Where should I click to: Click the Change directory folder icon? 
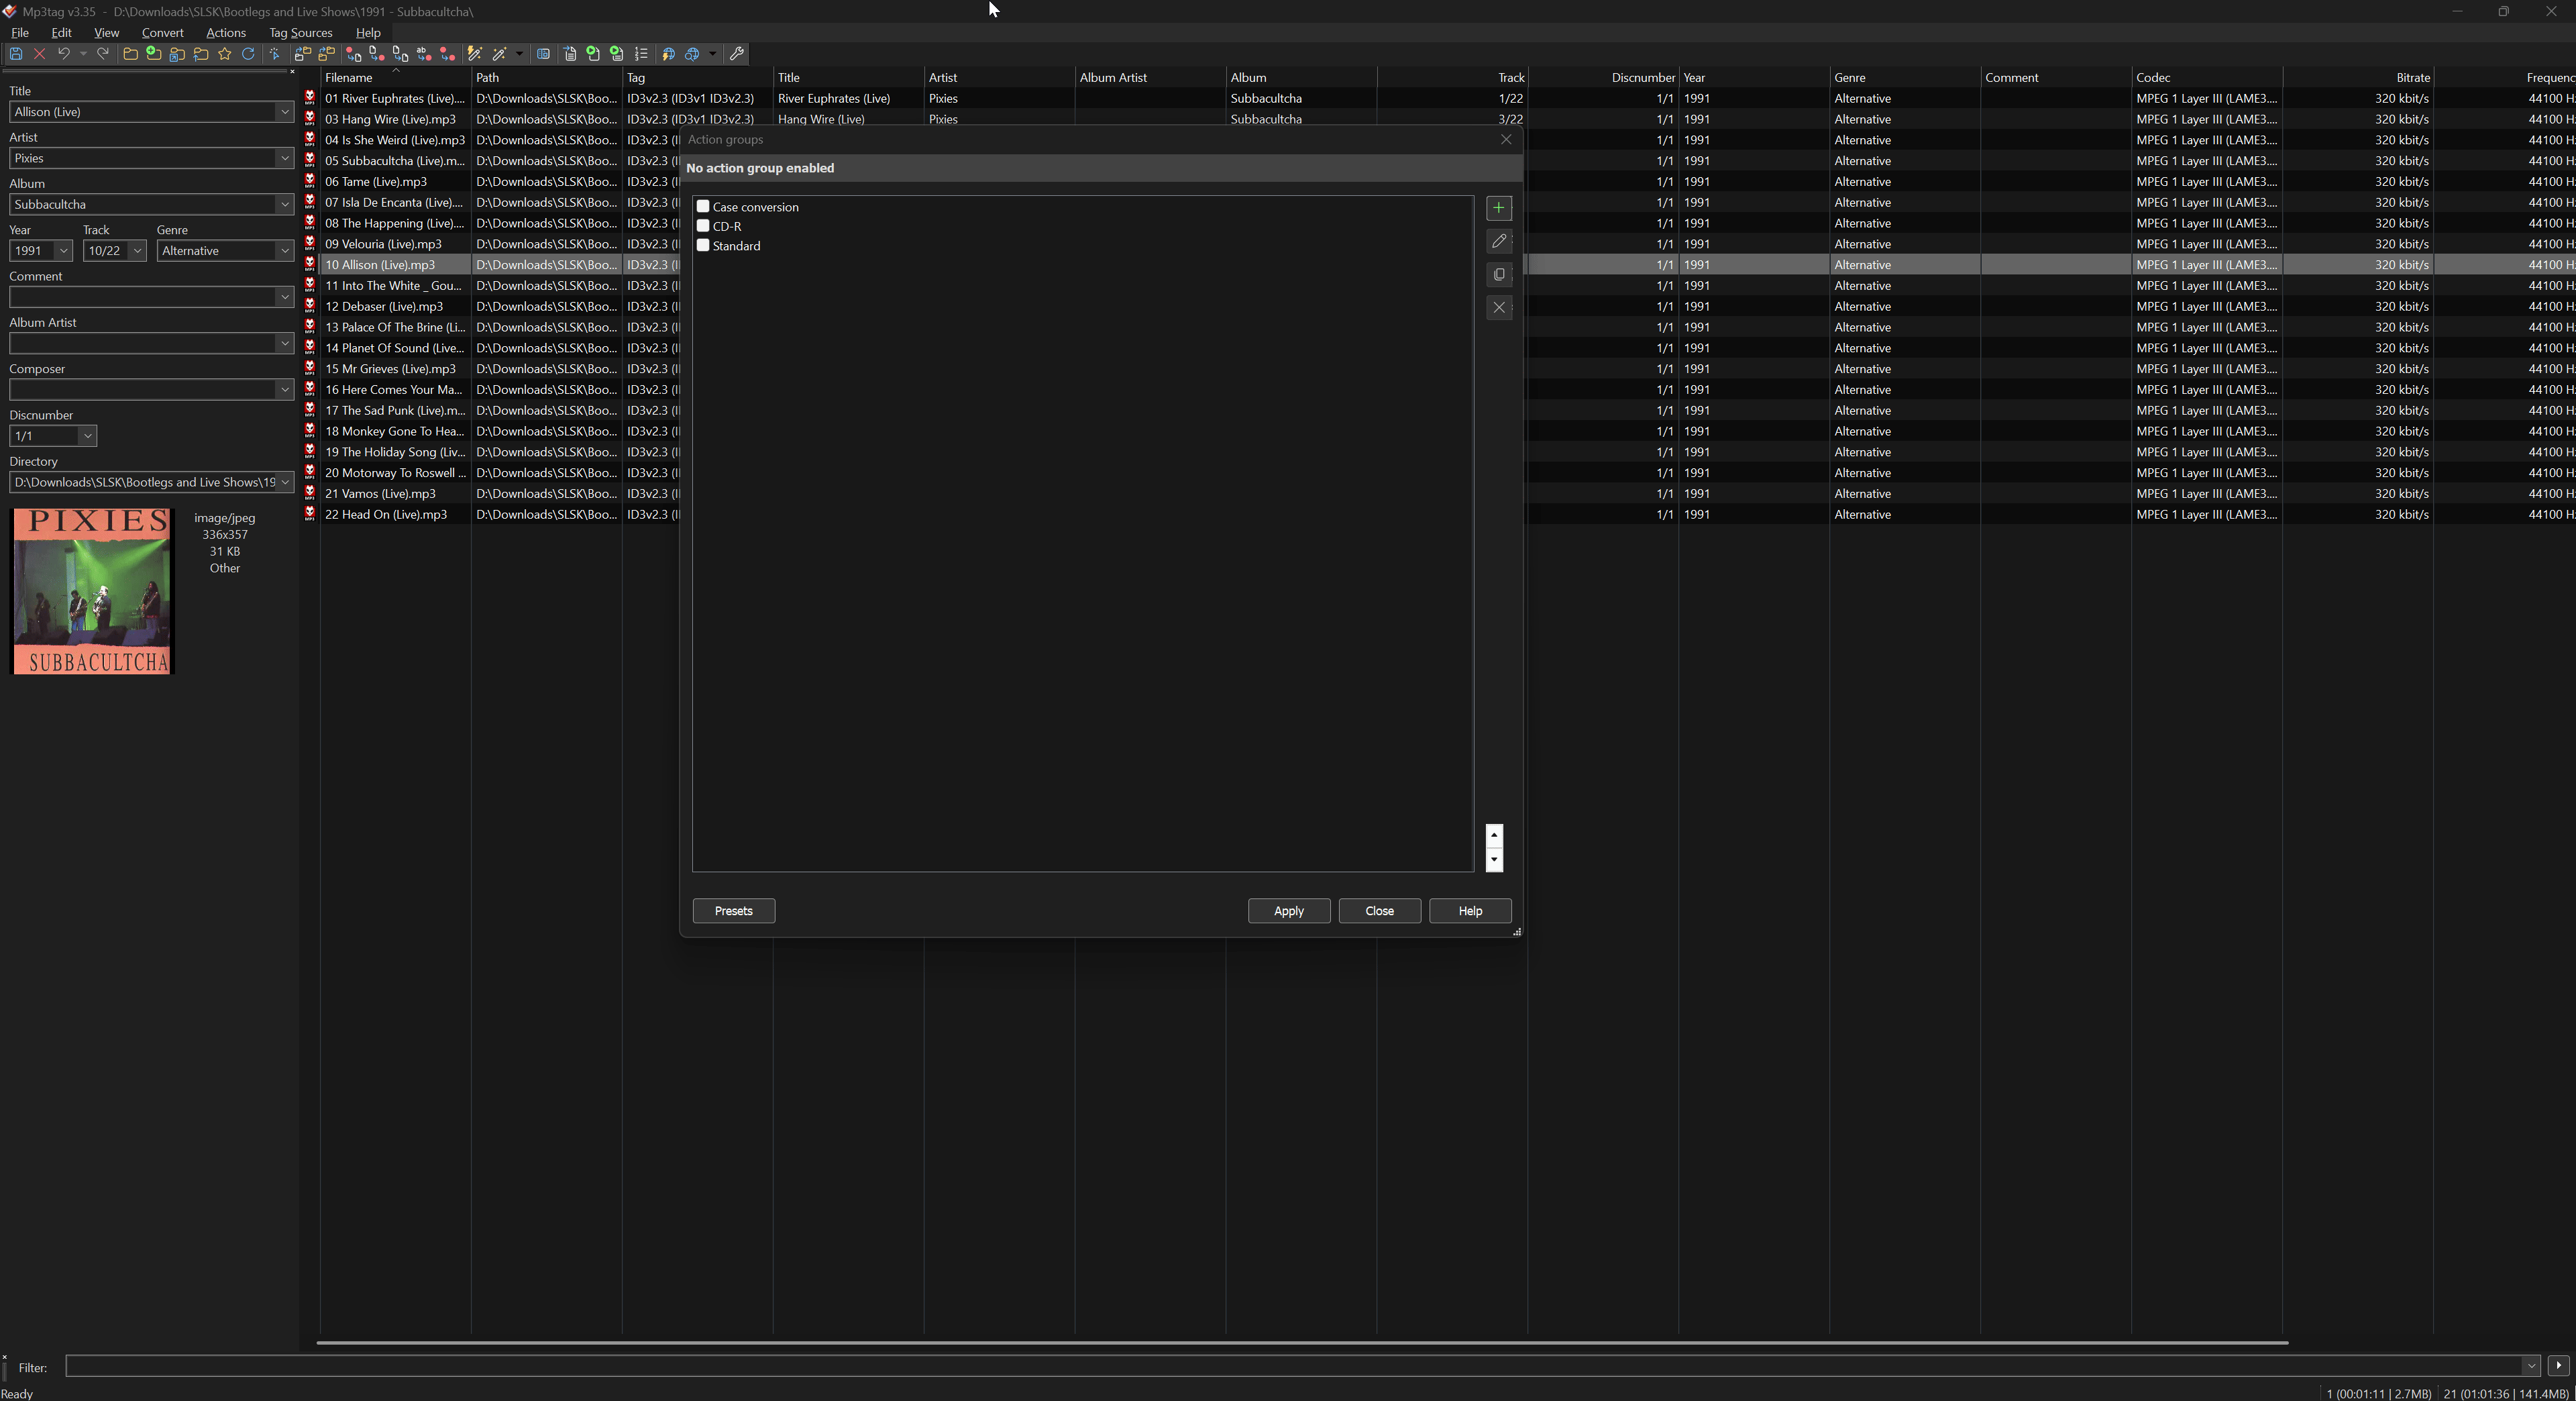point(130,54)
